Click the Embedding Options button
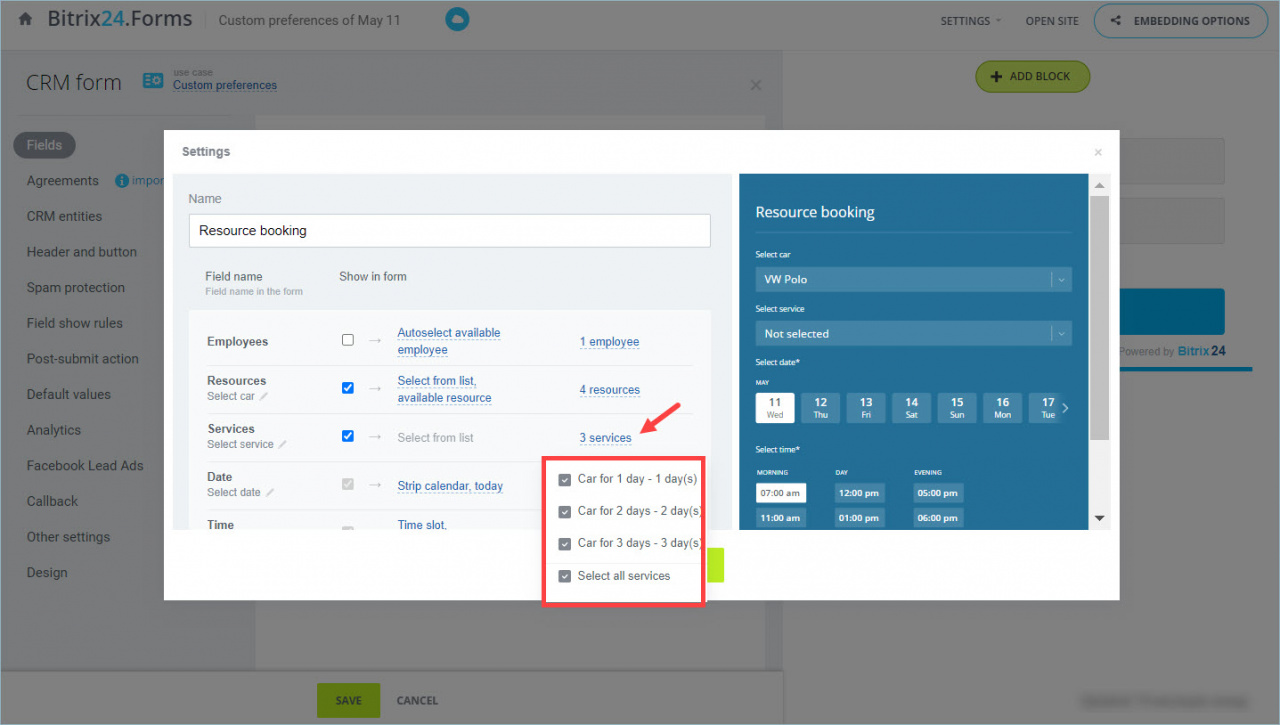 [x=1179, y=20]
